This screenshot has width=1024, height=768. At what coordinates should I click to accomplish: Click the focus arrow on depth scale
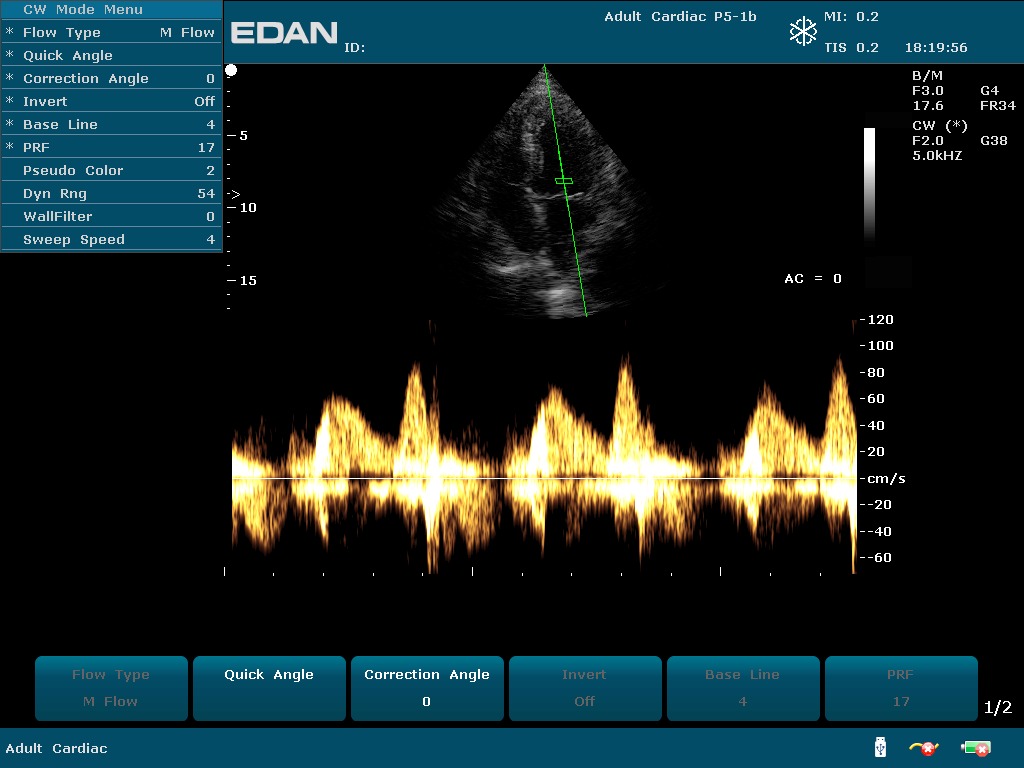233,193
